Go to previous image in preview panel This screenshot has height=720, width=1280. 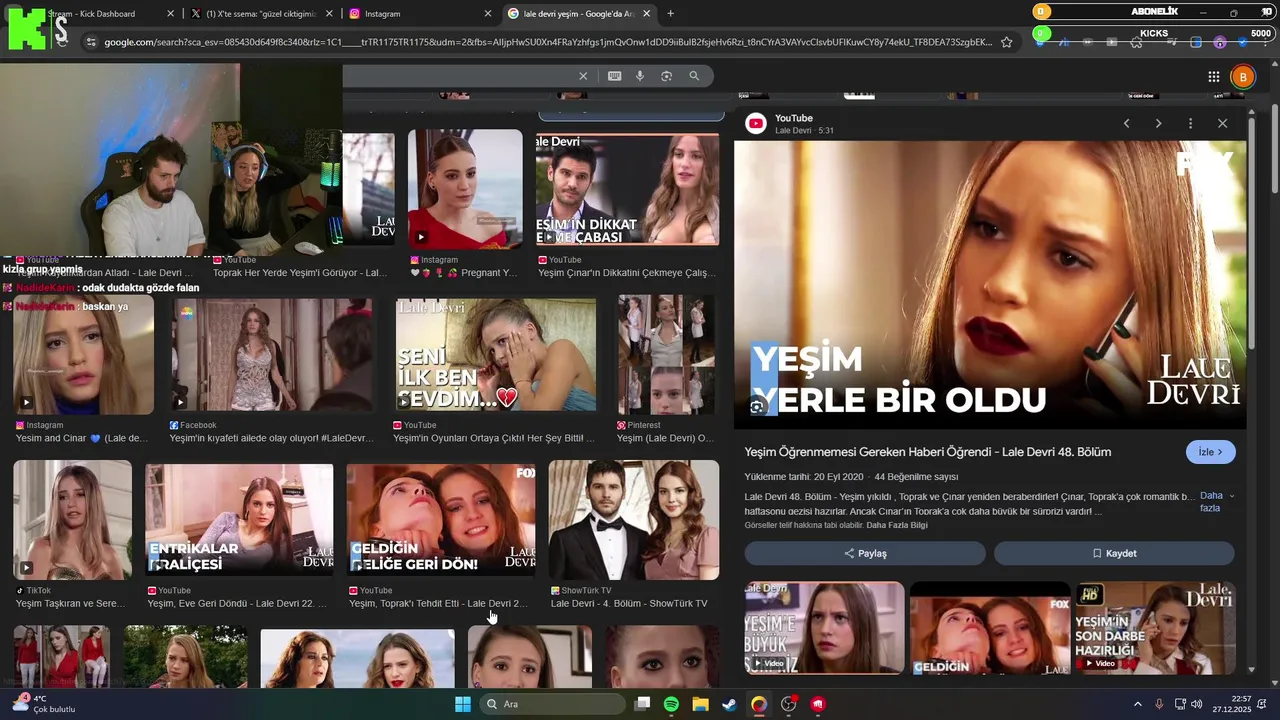pyautogui.click(x=1126, y=123)
